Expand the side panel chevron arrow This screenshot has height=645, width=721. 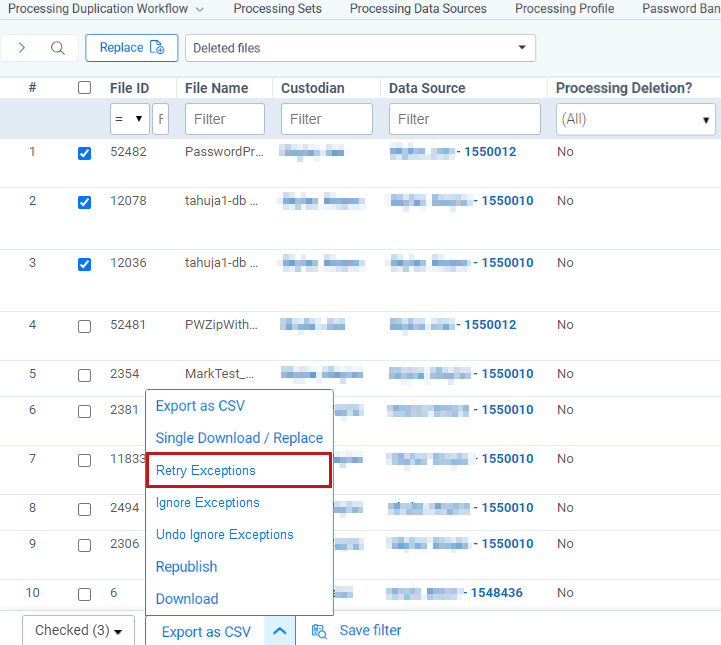(22, 48)
